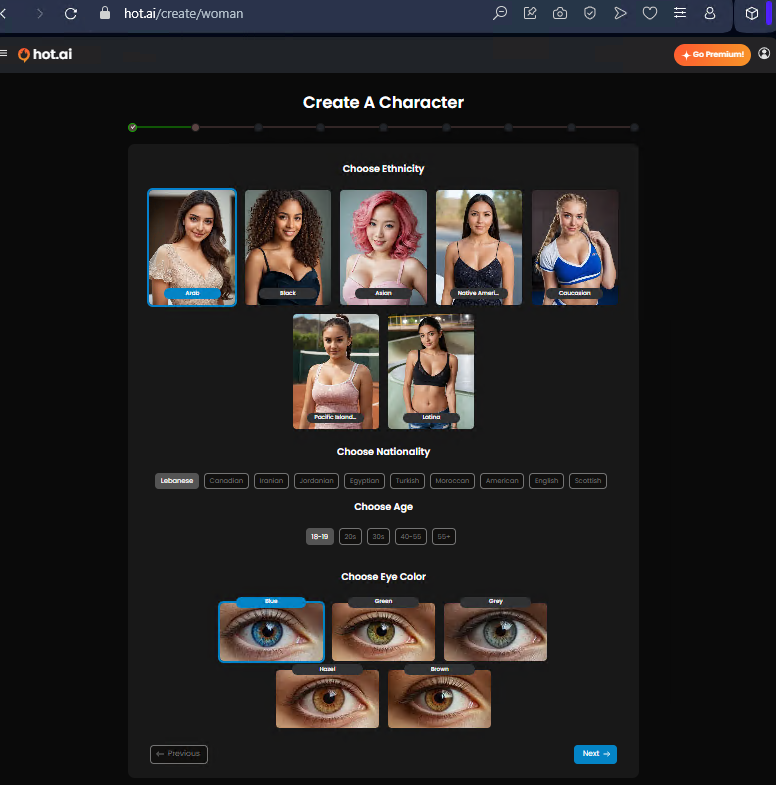Click the Previous button
776x785 pixels.
pyautogui.click(x=179, y=754)
